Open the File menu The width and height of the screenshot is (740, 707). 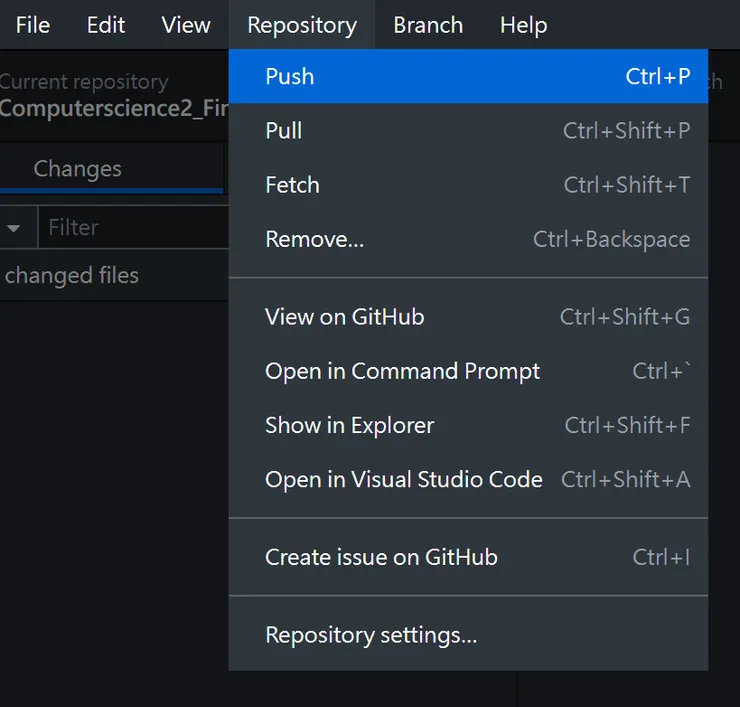click(x=33, y=25)
